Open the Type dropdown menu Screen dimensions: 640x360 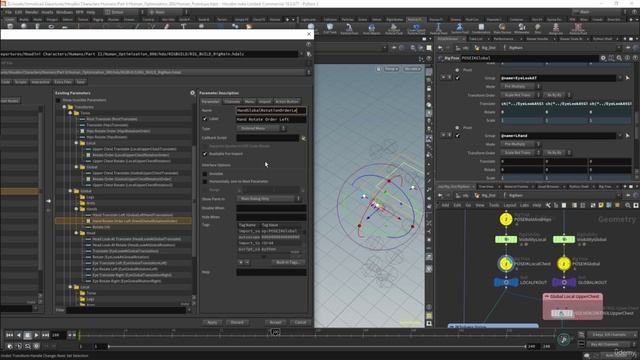tap(261, 129)
